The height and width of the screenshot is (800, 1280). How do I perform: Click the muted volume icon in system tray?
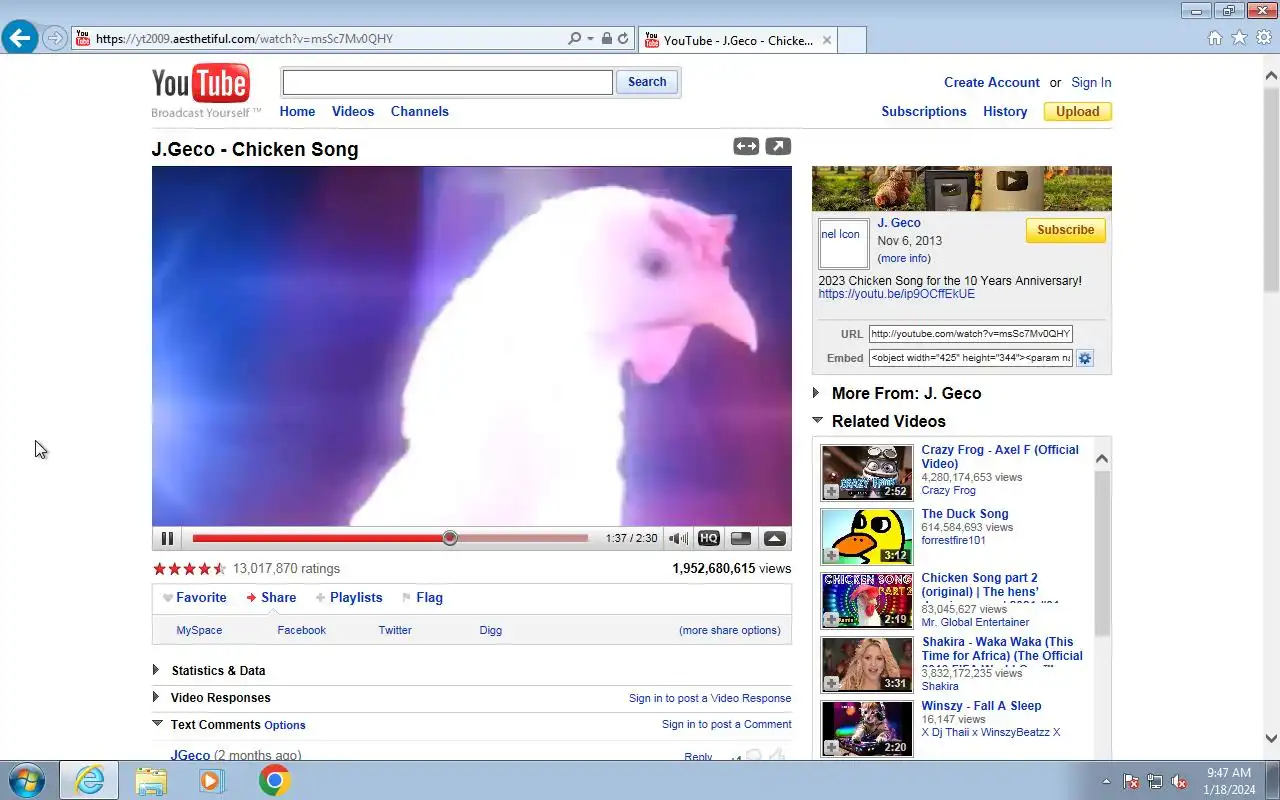tap(1180, 781)
